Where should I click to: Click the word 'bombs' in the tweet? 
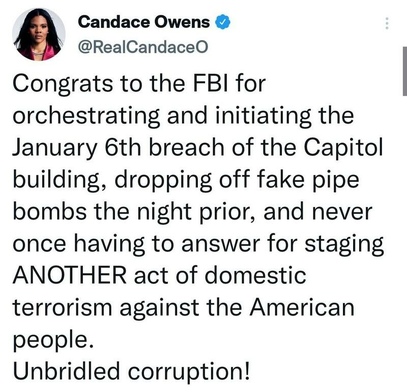(x=50, y=212)
